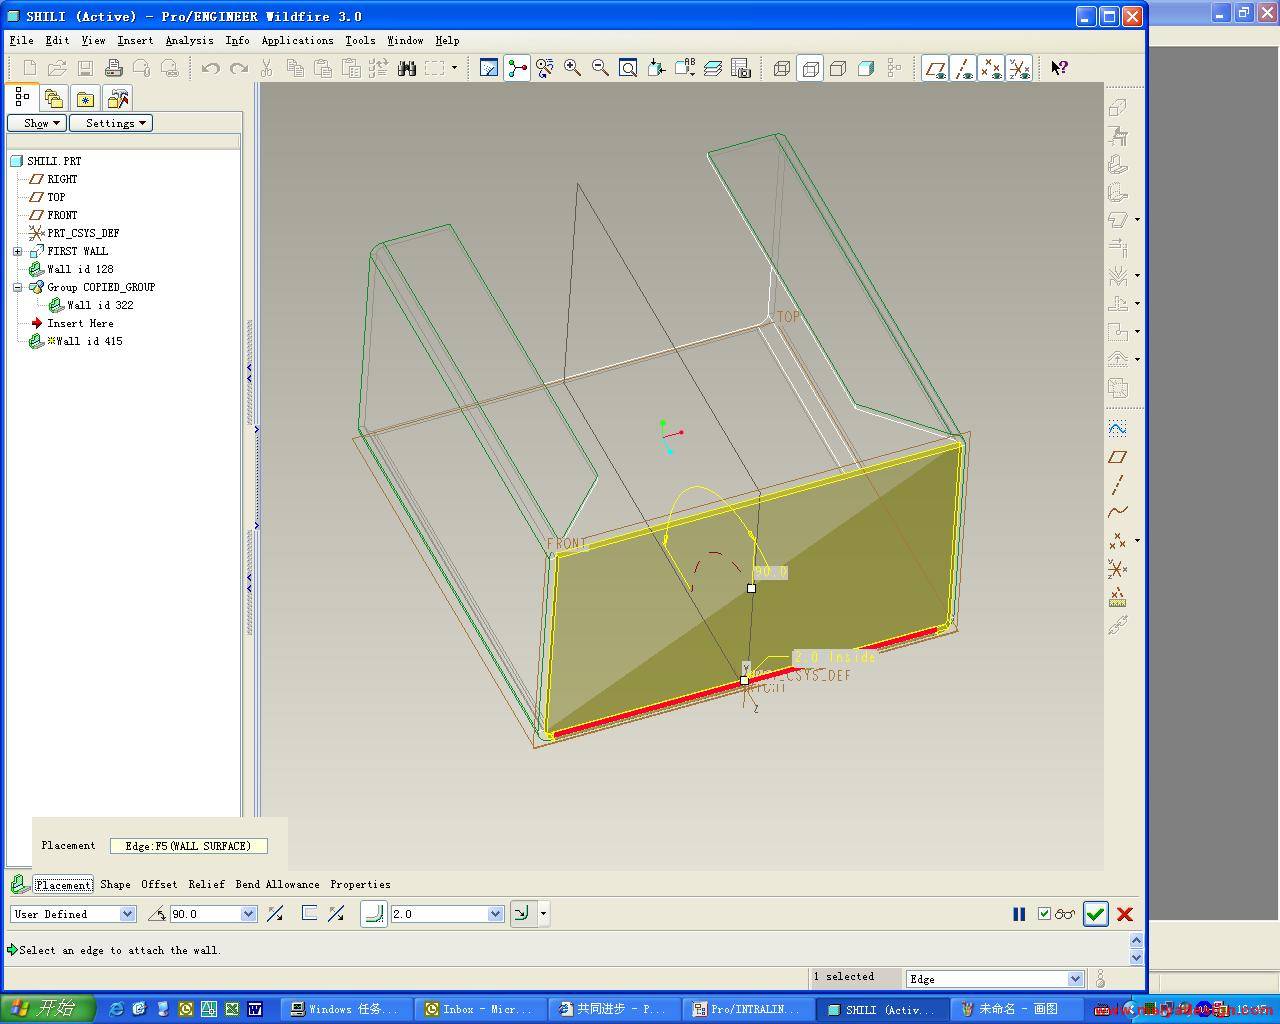
Task: Click the change thickness side icon
Action: coord(336,914)
